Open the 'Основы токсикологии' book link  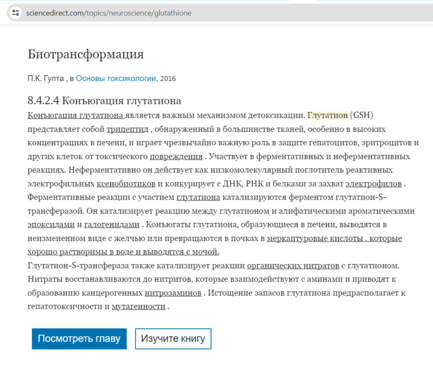coord(116,78)
